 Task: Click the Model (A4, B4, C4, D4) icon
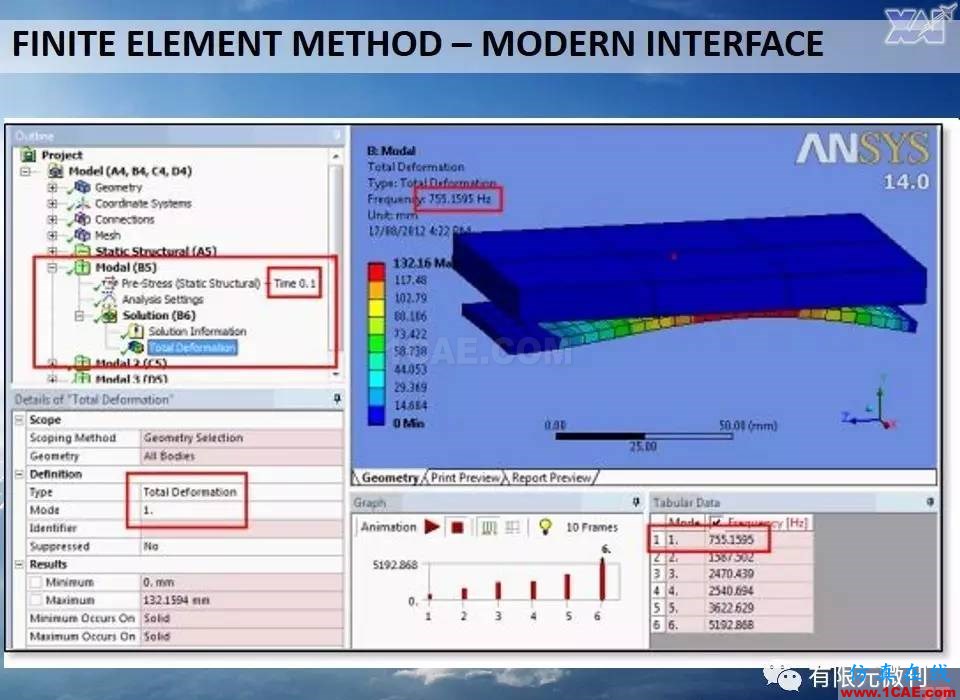[56, 171]
